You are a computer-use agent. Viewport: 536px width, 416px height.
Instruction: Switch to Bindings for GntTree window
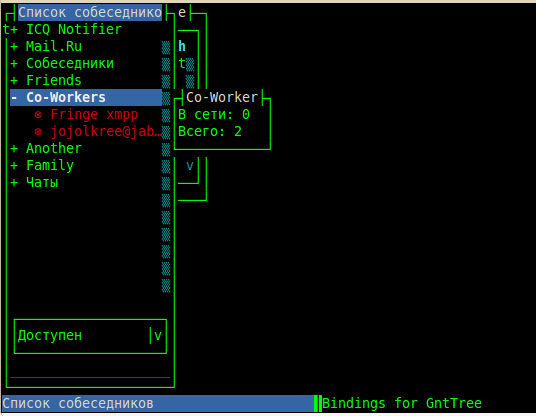[402, 404]
